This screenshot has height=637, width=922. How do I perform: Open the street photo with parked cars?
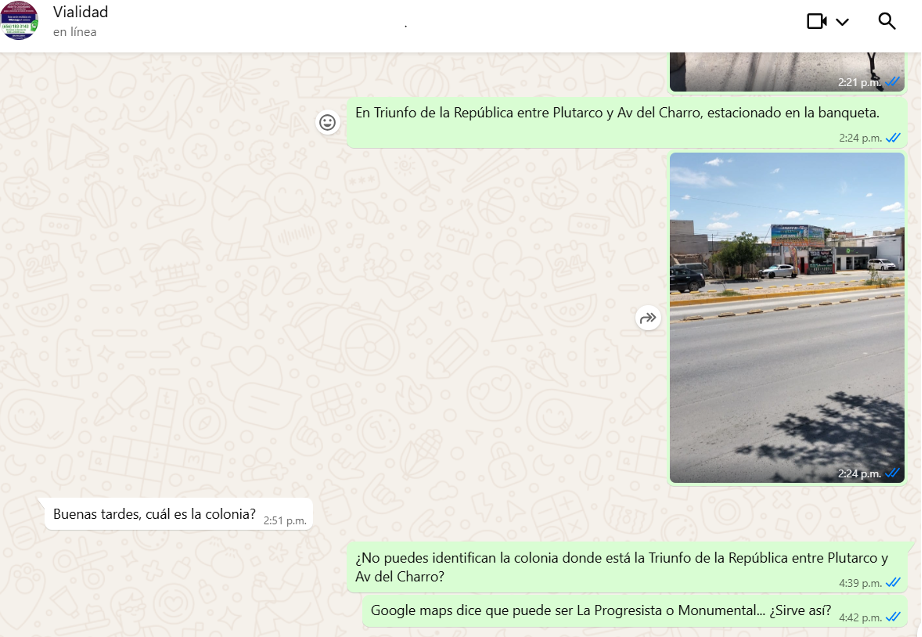[786, 317]
